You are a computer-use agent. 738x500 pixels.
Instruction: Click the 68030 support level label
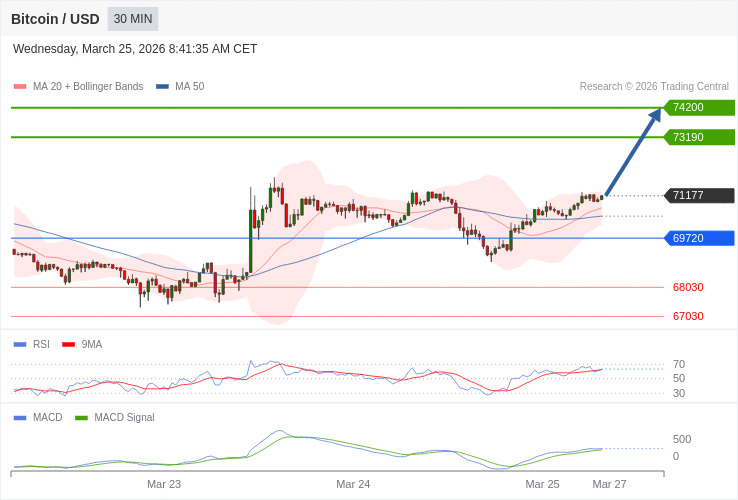pos(688,288)
